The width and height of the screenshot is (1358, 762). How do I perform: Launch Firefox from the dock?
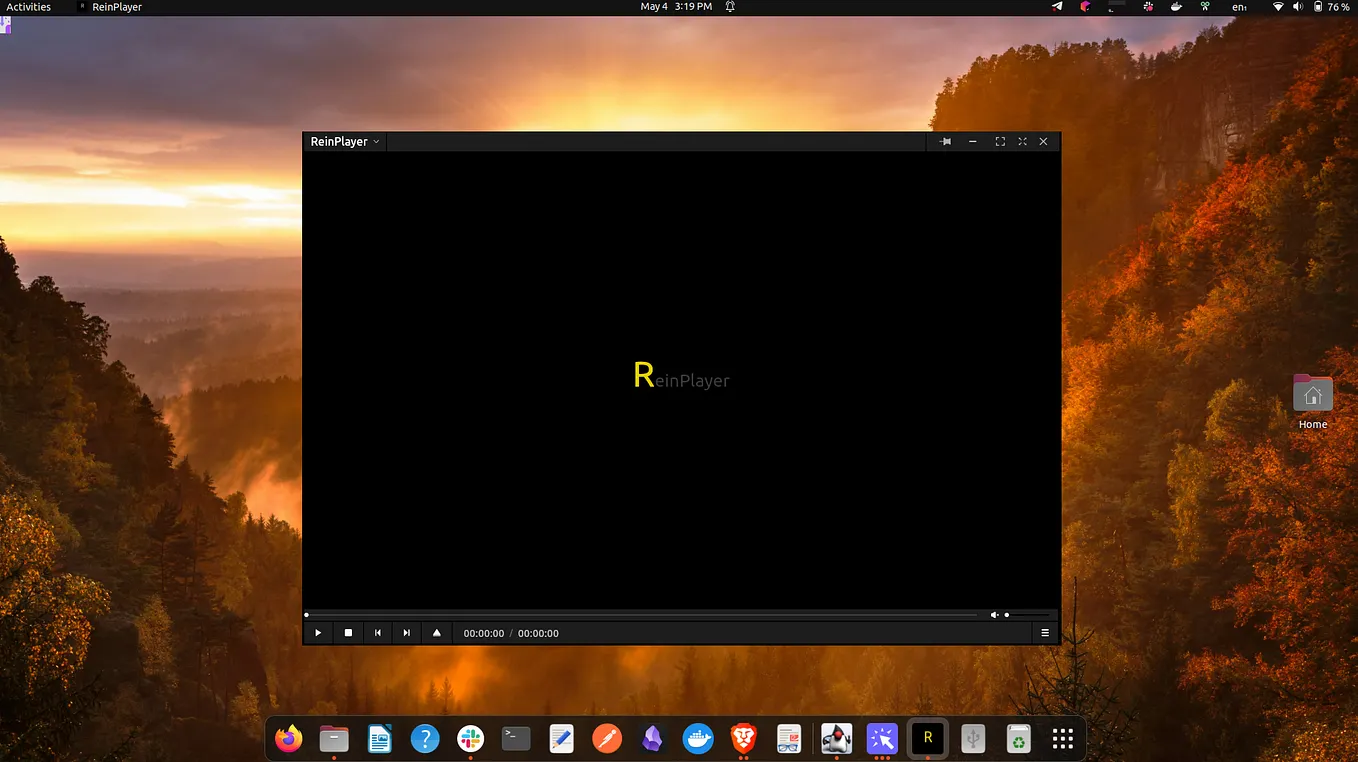pyautogui.click(x=289, y=739)
